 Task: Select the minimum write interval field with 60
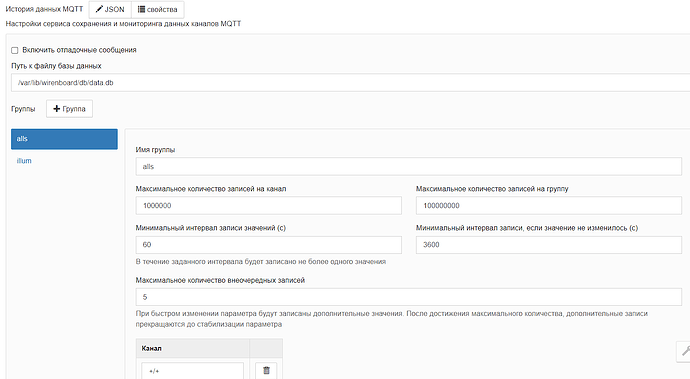268,245
